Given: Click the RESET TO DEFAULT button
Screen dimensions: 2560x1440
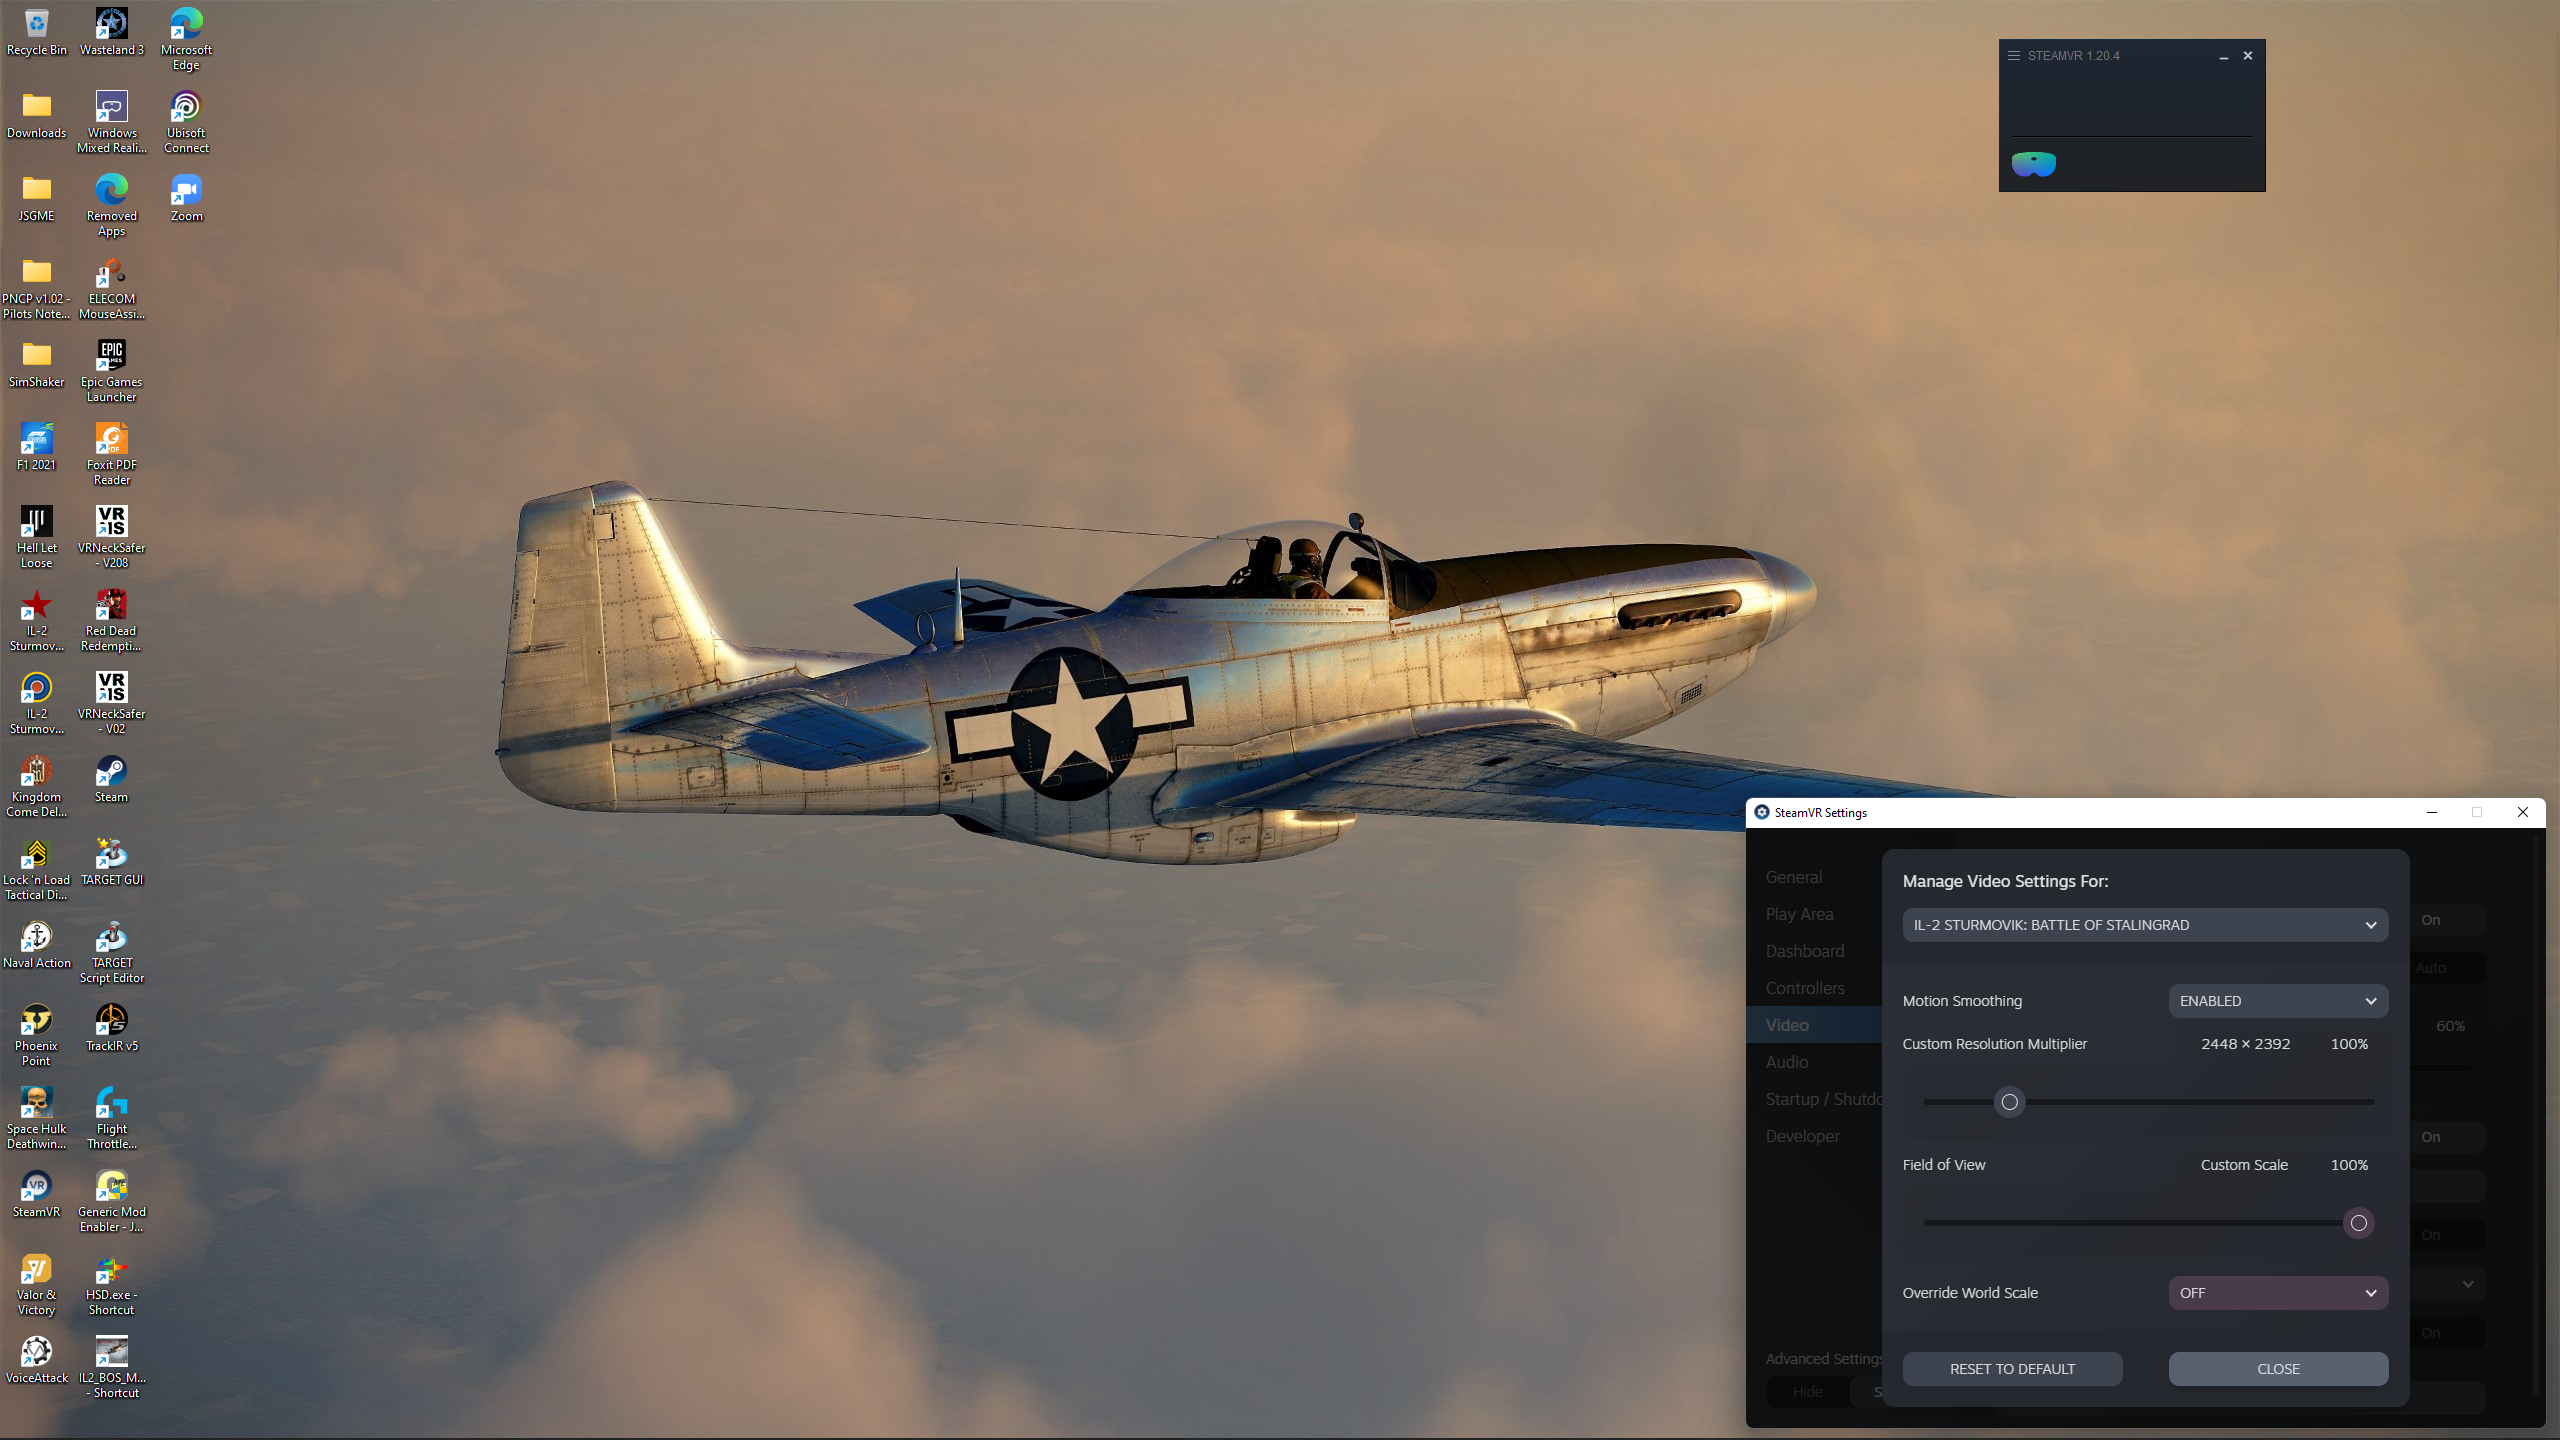Looking at the screenshot, I should (x=2012, y=1369).
